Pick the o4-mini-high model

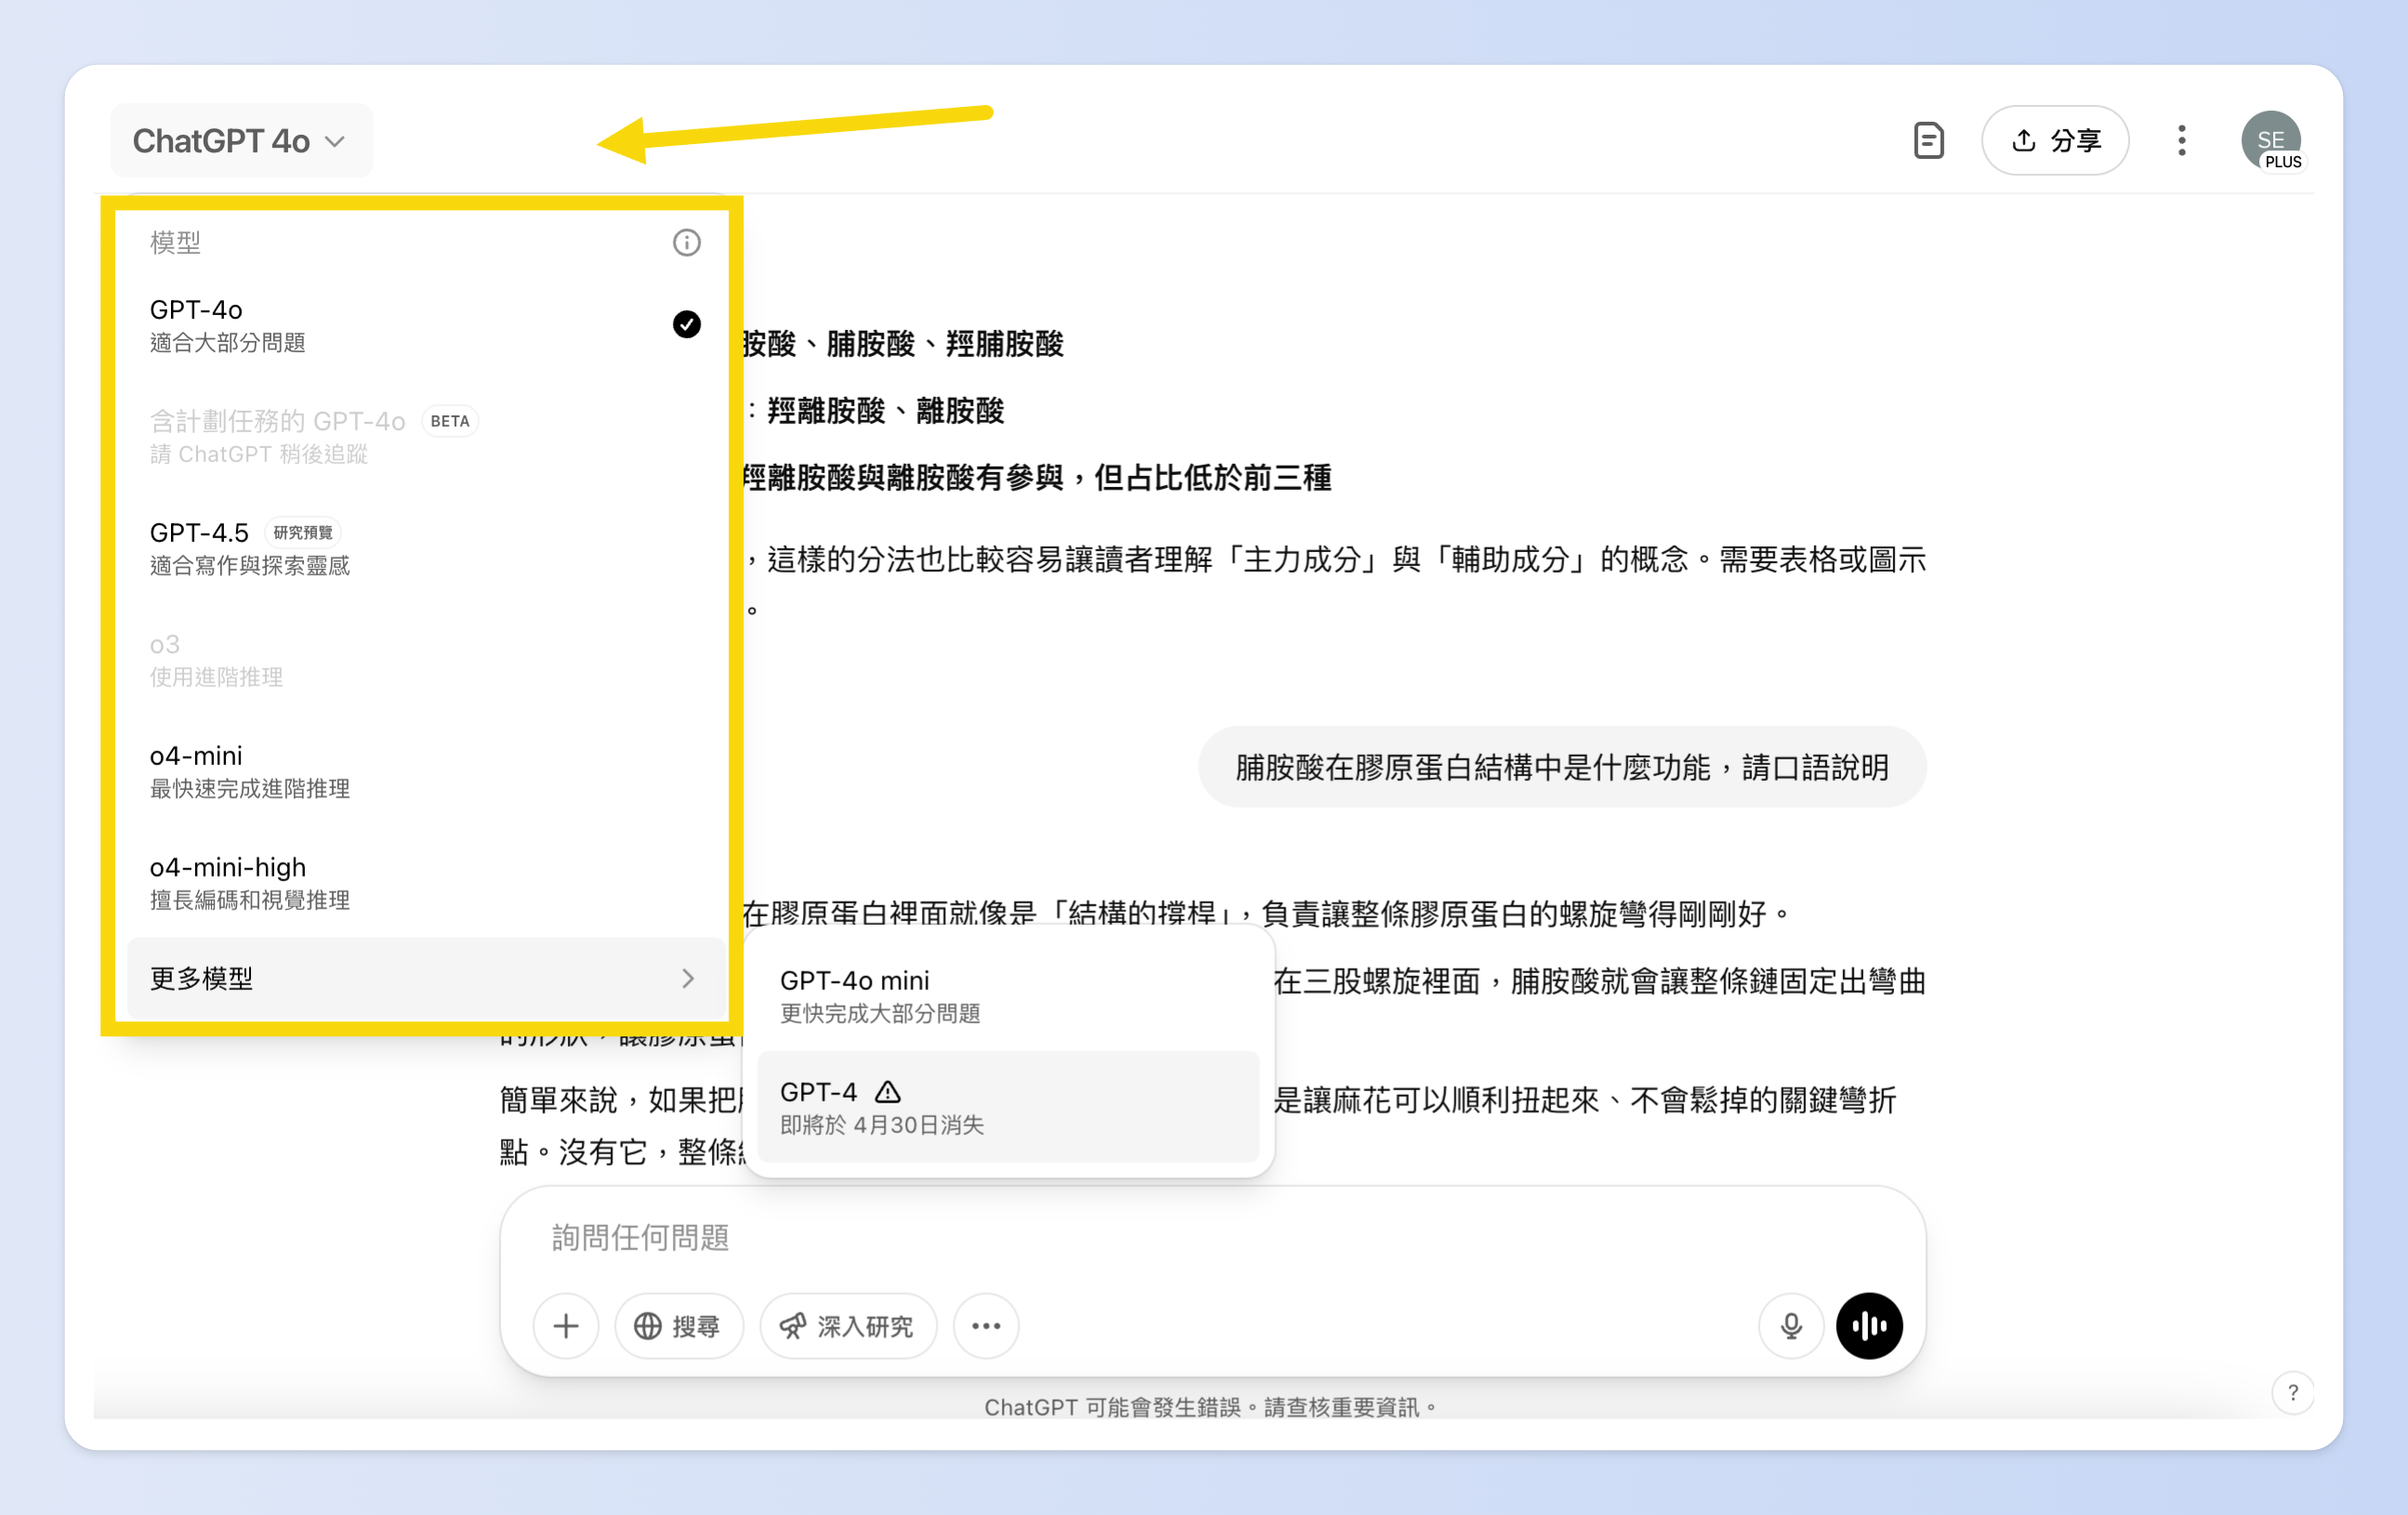point(424,882)
